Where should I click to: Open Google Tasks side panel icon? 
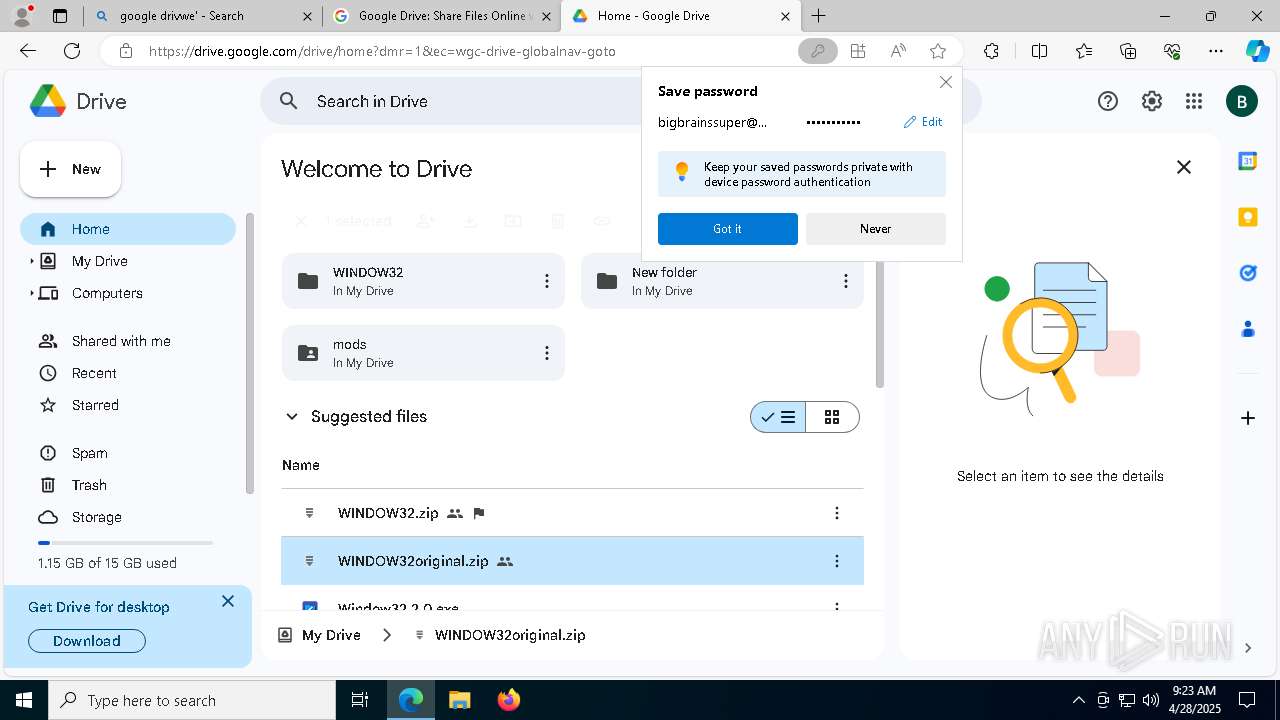tap(1248, 272)
